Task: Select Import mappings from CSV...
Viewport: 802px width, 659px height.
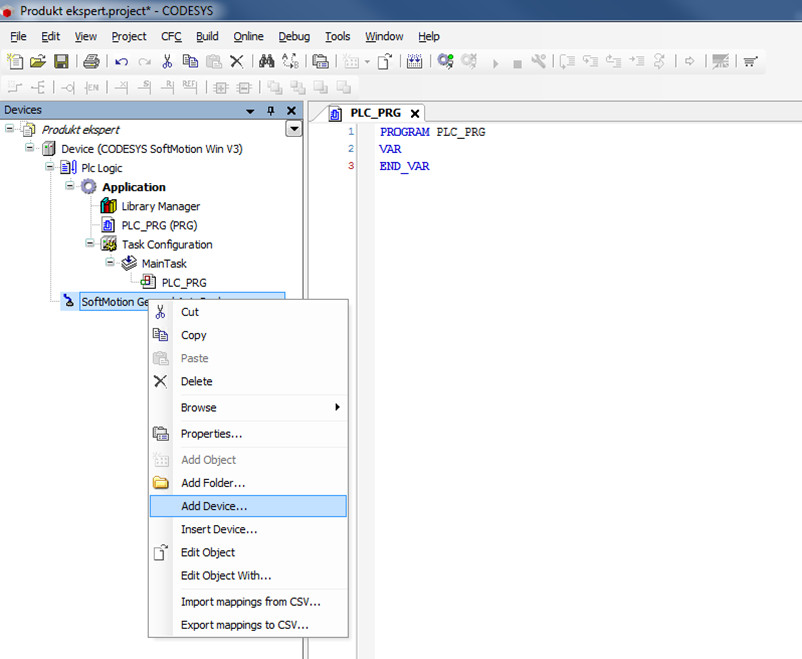Action: click(x=248, y=602)
